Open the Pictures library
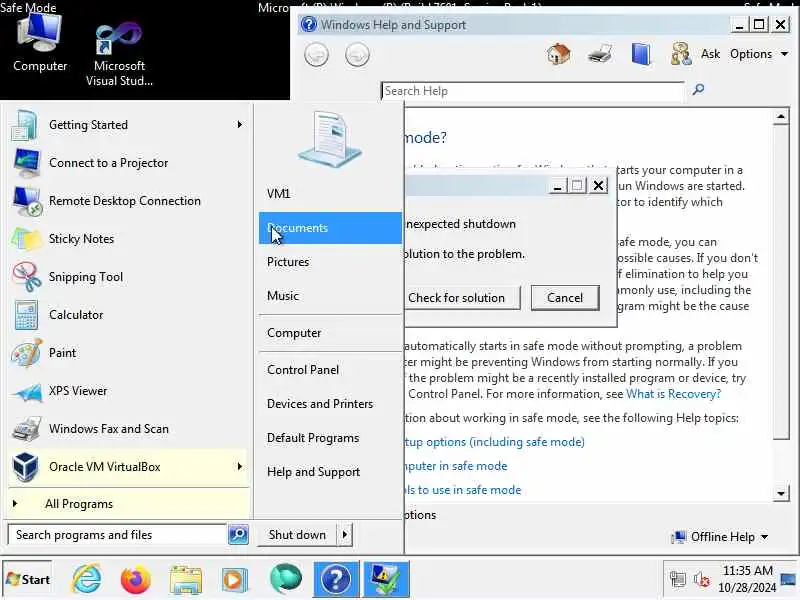 point(330,262)
